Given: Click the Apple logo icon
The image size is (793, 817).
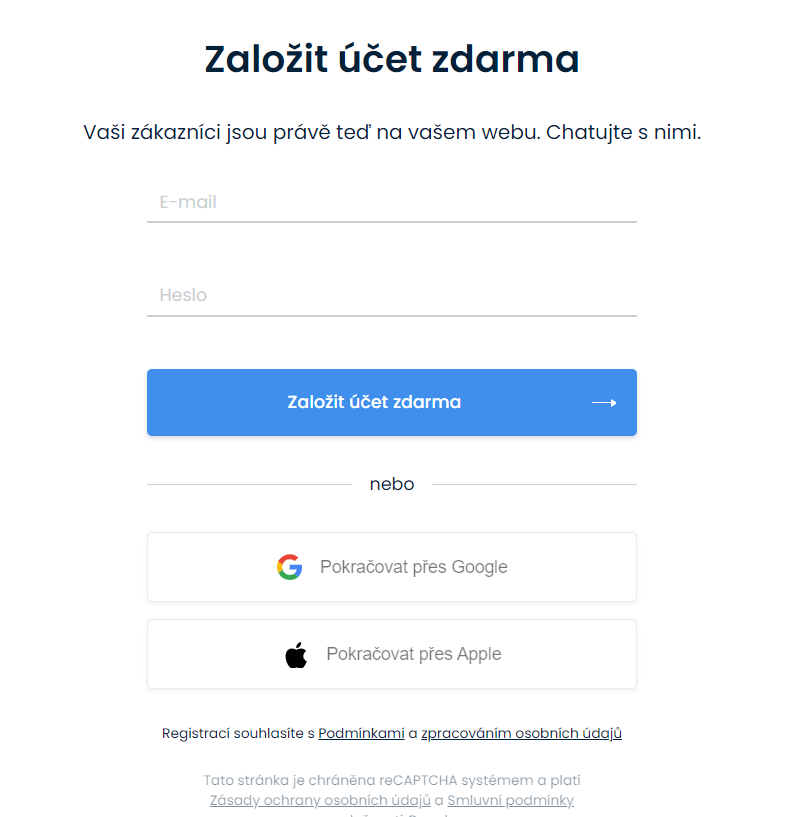Looking at the screenshot, I should click(296, 654).
